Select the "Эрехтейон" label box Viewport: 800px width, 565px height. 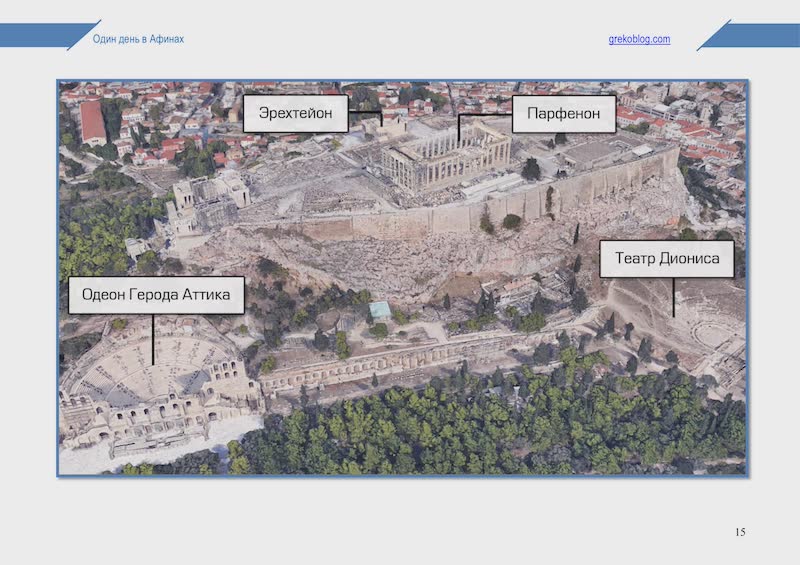click(x=296, y=114)
